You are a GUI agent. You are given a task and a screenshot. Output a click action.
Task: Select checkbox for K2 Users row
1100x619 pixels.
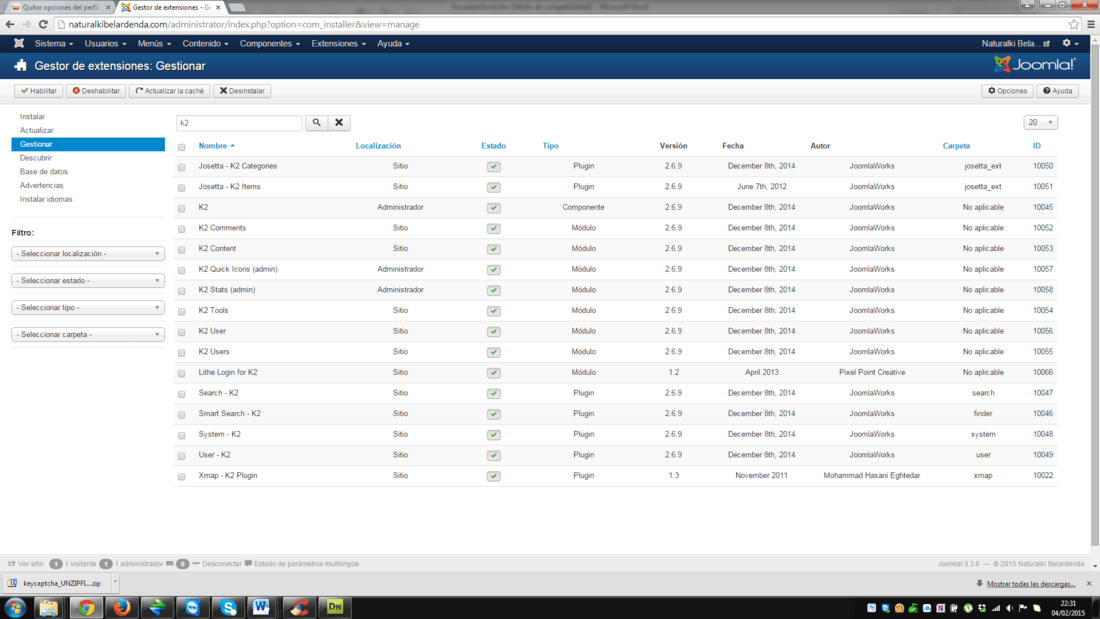pos(182,352)
